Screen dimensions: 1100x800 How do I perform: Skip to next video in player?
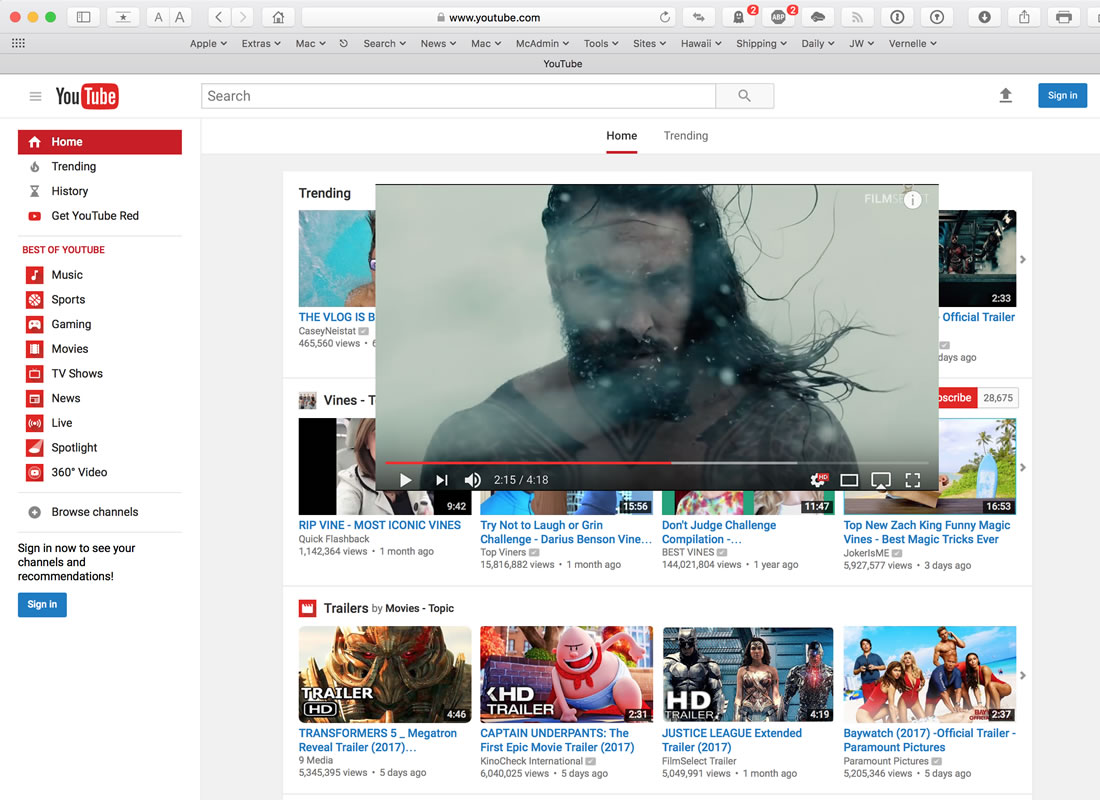point(441,480)
